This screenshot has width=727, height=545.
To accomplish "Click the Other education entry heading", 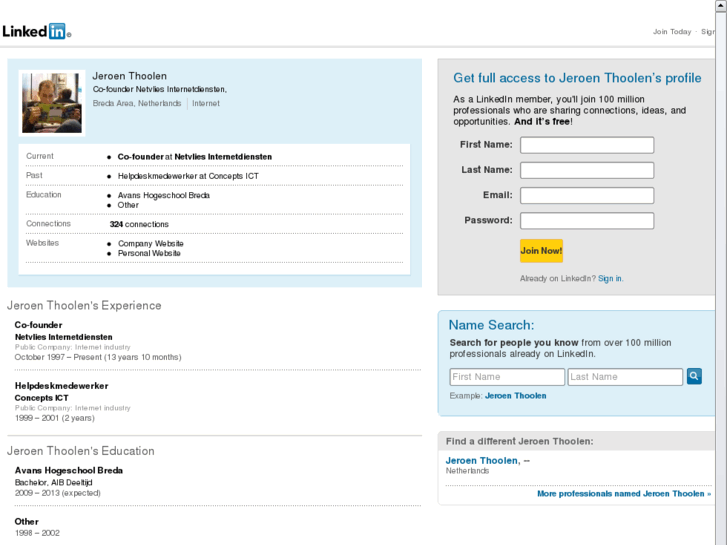I will (26, 522).
